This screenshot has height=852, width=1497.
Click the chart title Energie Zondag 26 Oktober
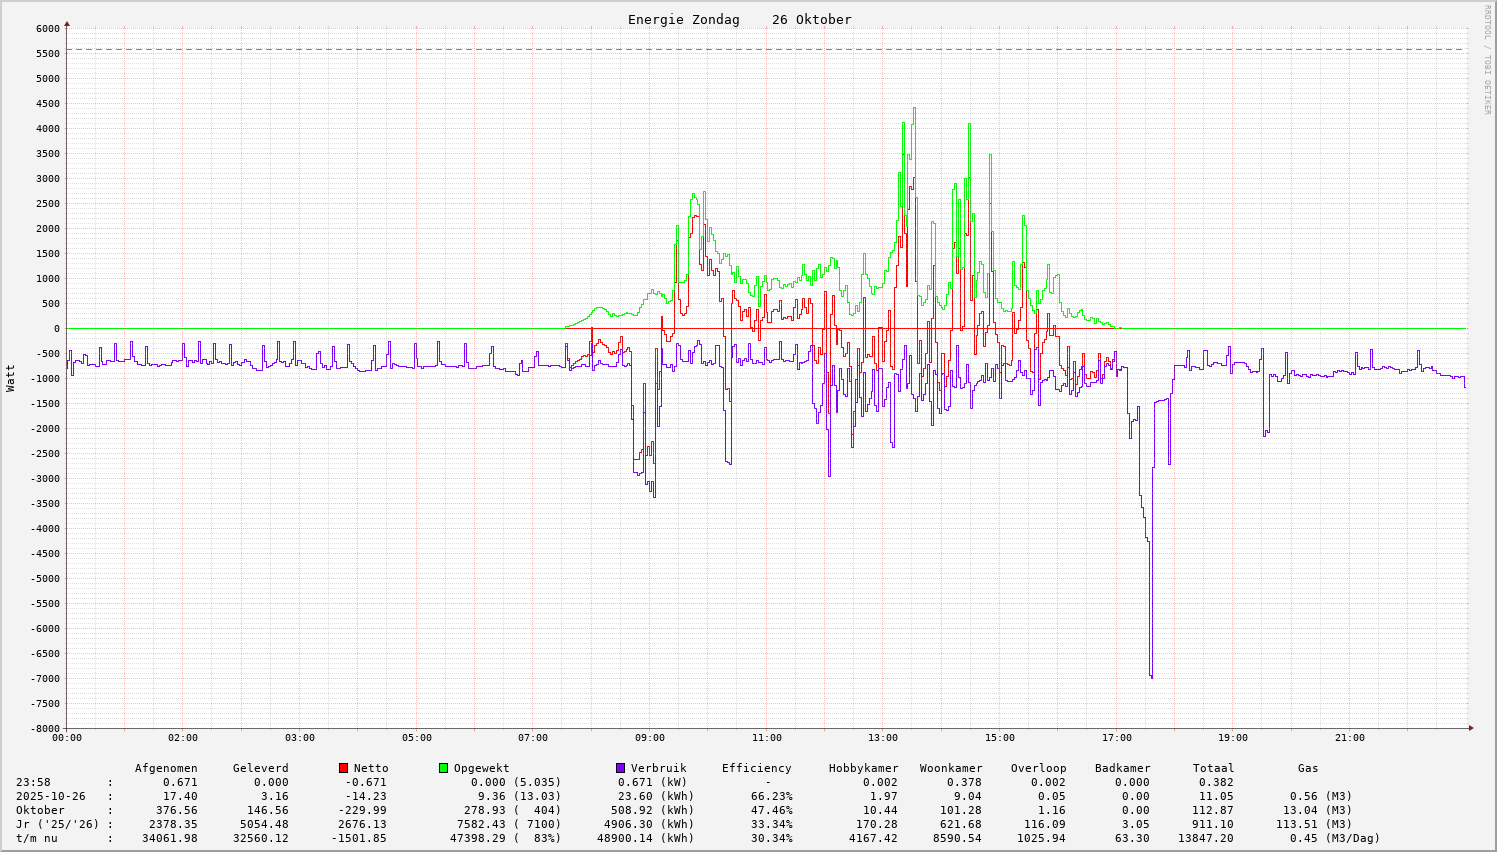coord(739,20)
